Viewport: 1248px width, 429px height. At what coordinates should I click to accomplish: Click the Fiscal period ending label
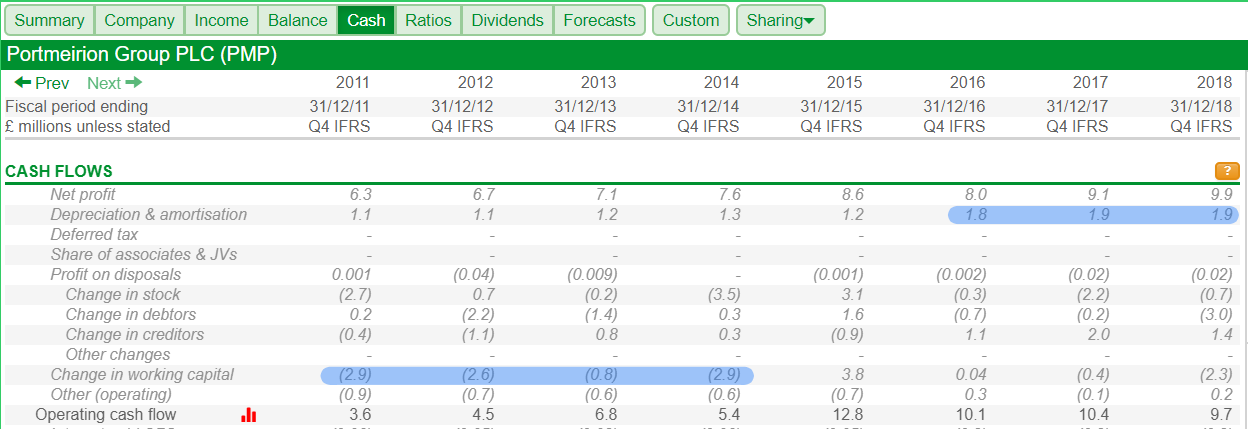tap(77, 106)
